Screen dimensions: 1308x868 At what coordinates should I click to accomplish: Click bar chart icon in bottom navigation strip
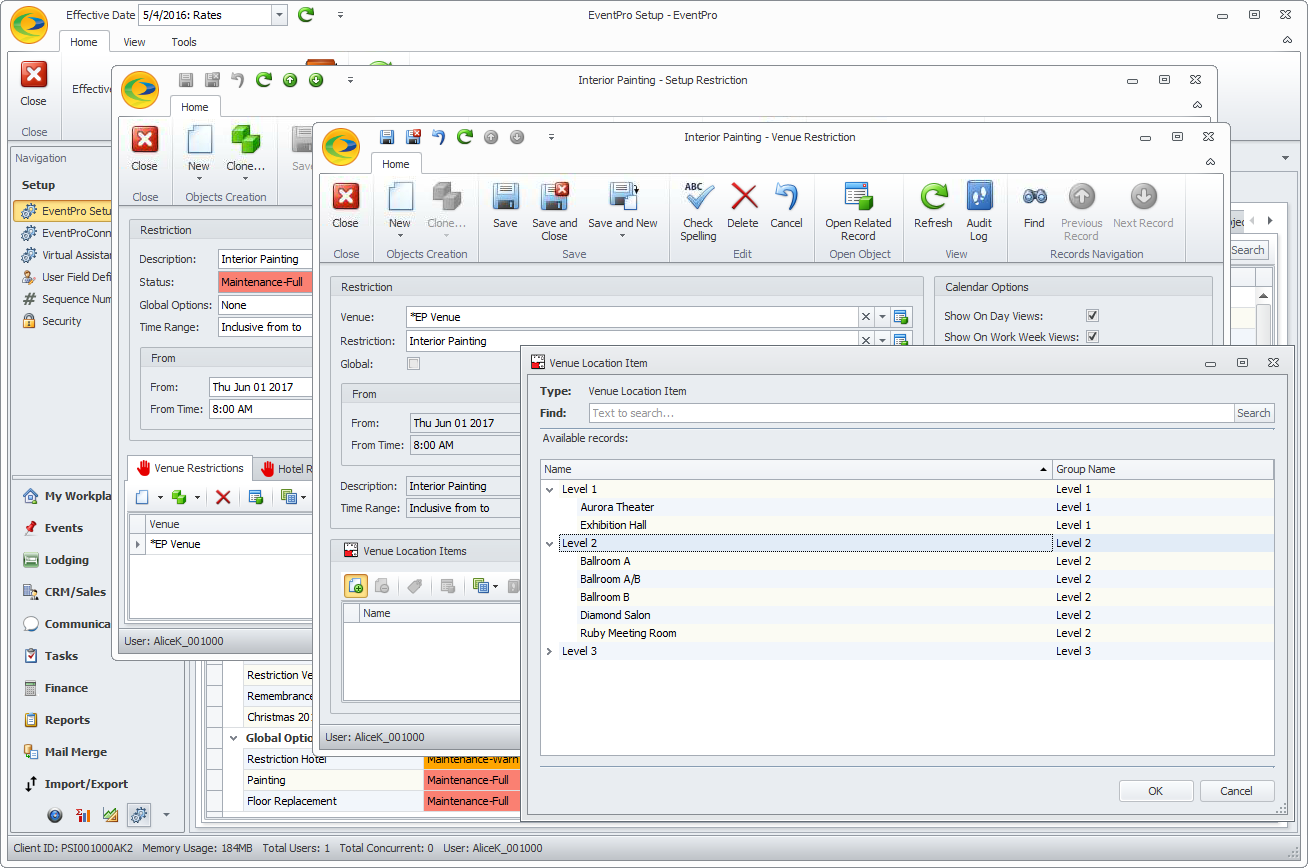(x=83, y=815)
